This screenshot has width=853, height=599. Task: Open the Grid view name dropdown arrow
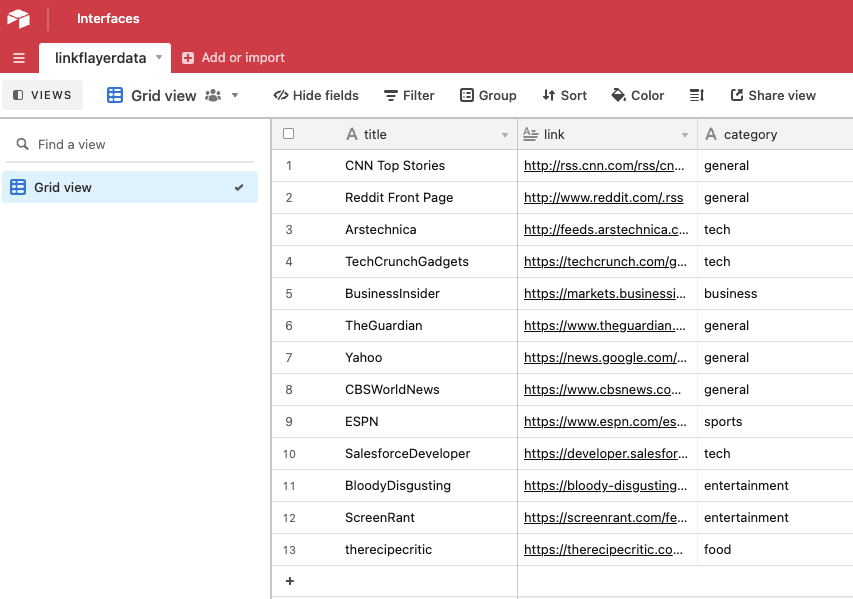(x=235, y=96)
